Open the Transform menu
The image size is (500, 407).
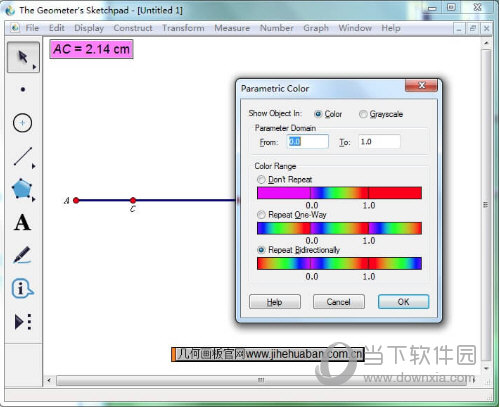[183, 28]
